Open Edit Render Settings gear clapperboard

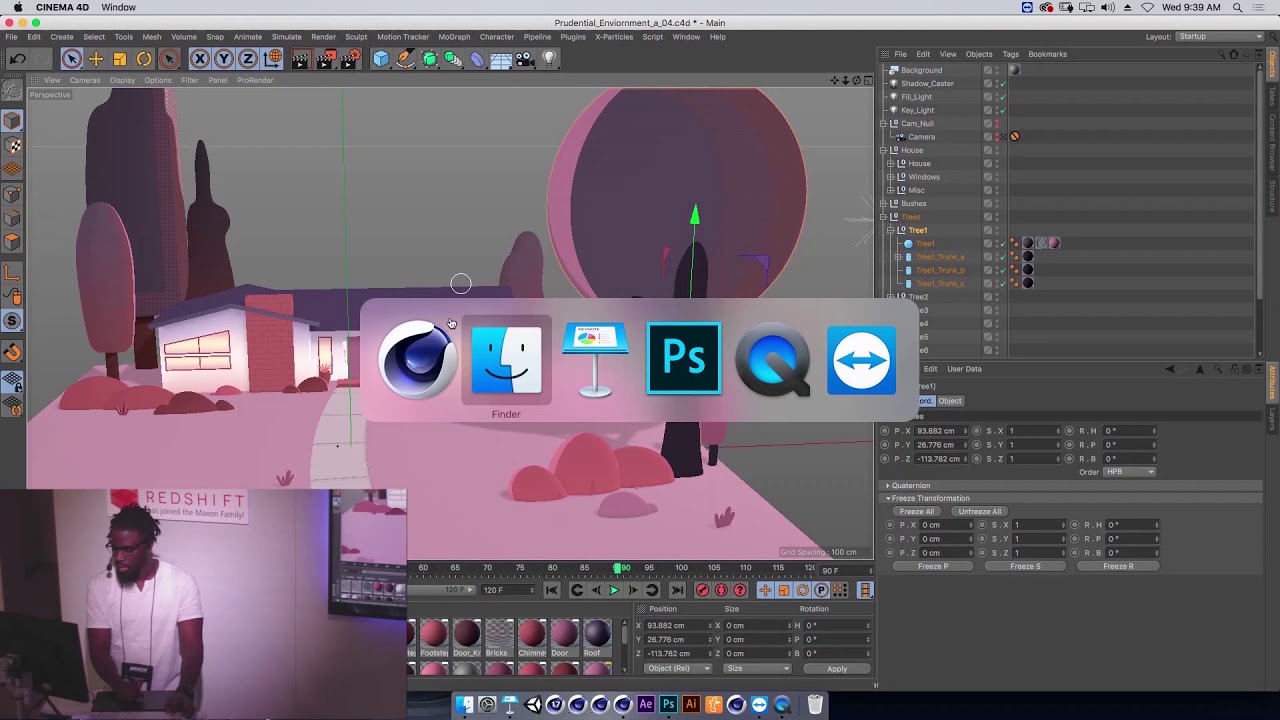click(350, 59)
